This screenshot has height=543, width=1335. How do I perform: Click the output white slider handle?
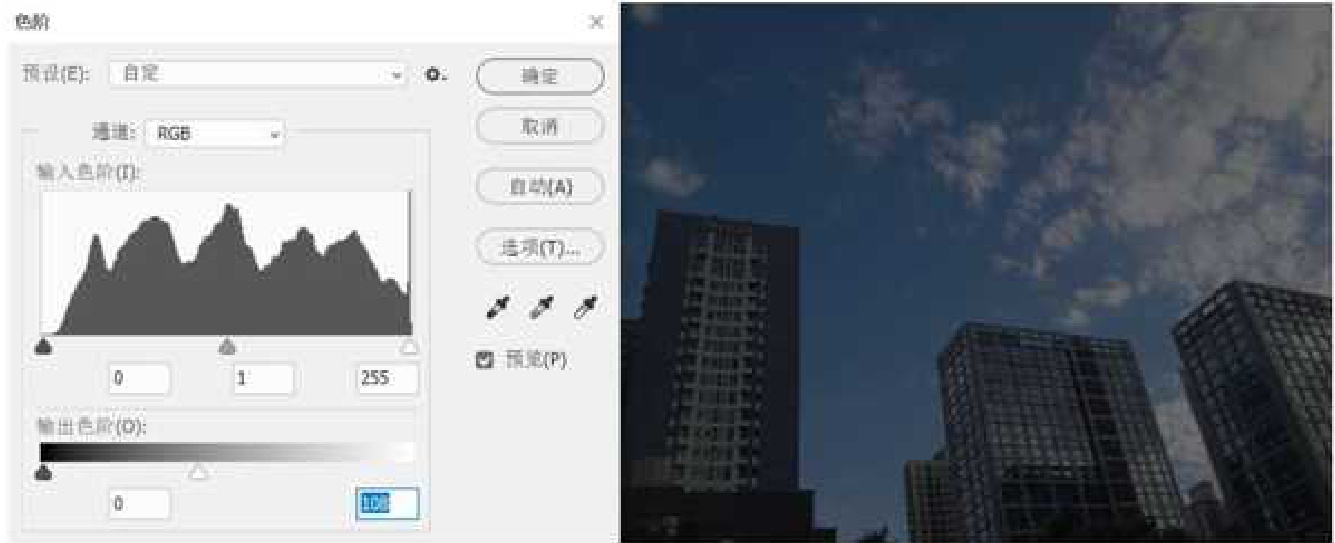click(200, 472)
